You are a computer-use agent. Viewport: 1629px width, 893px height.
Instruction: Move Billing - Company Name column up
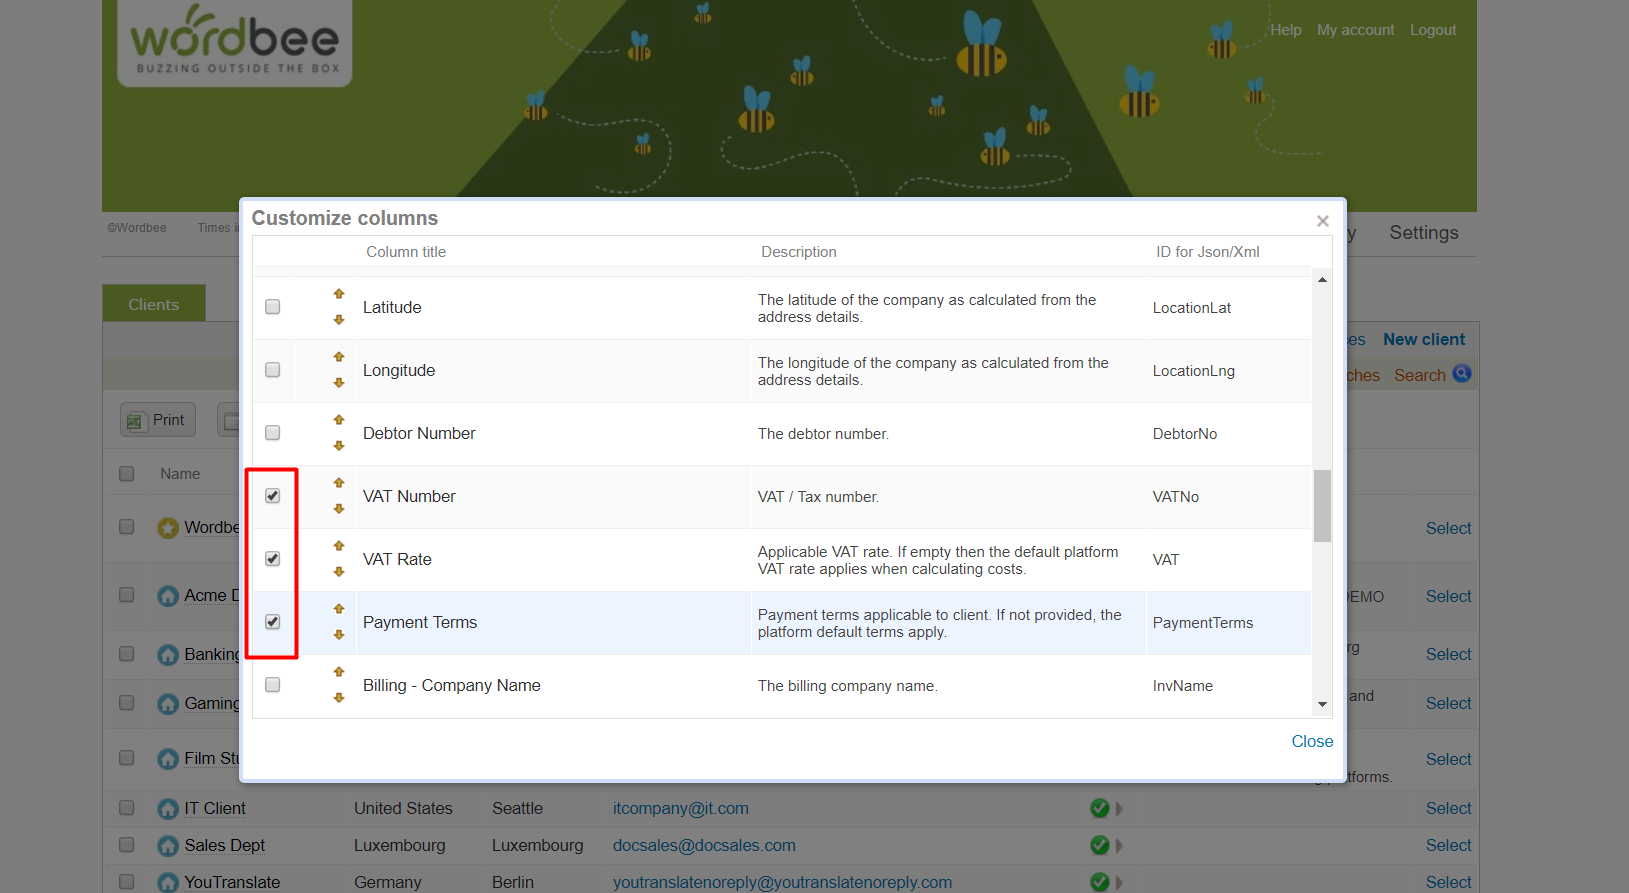[x=339, y=672]
